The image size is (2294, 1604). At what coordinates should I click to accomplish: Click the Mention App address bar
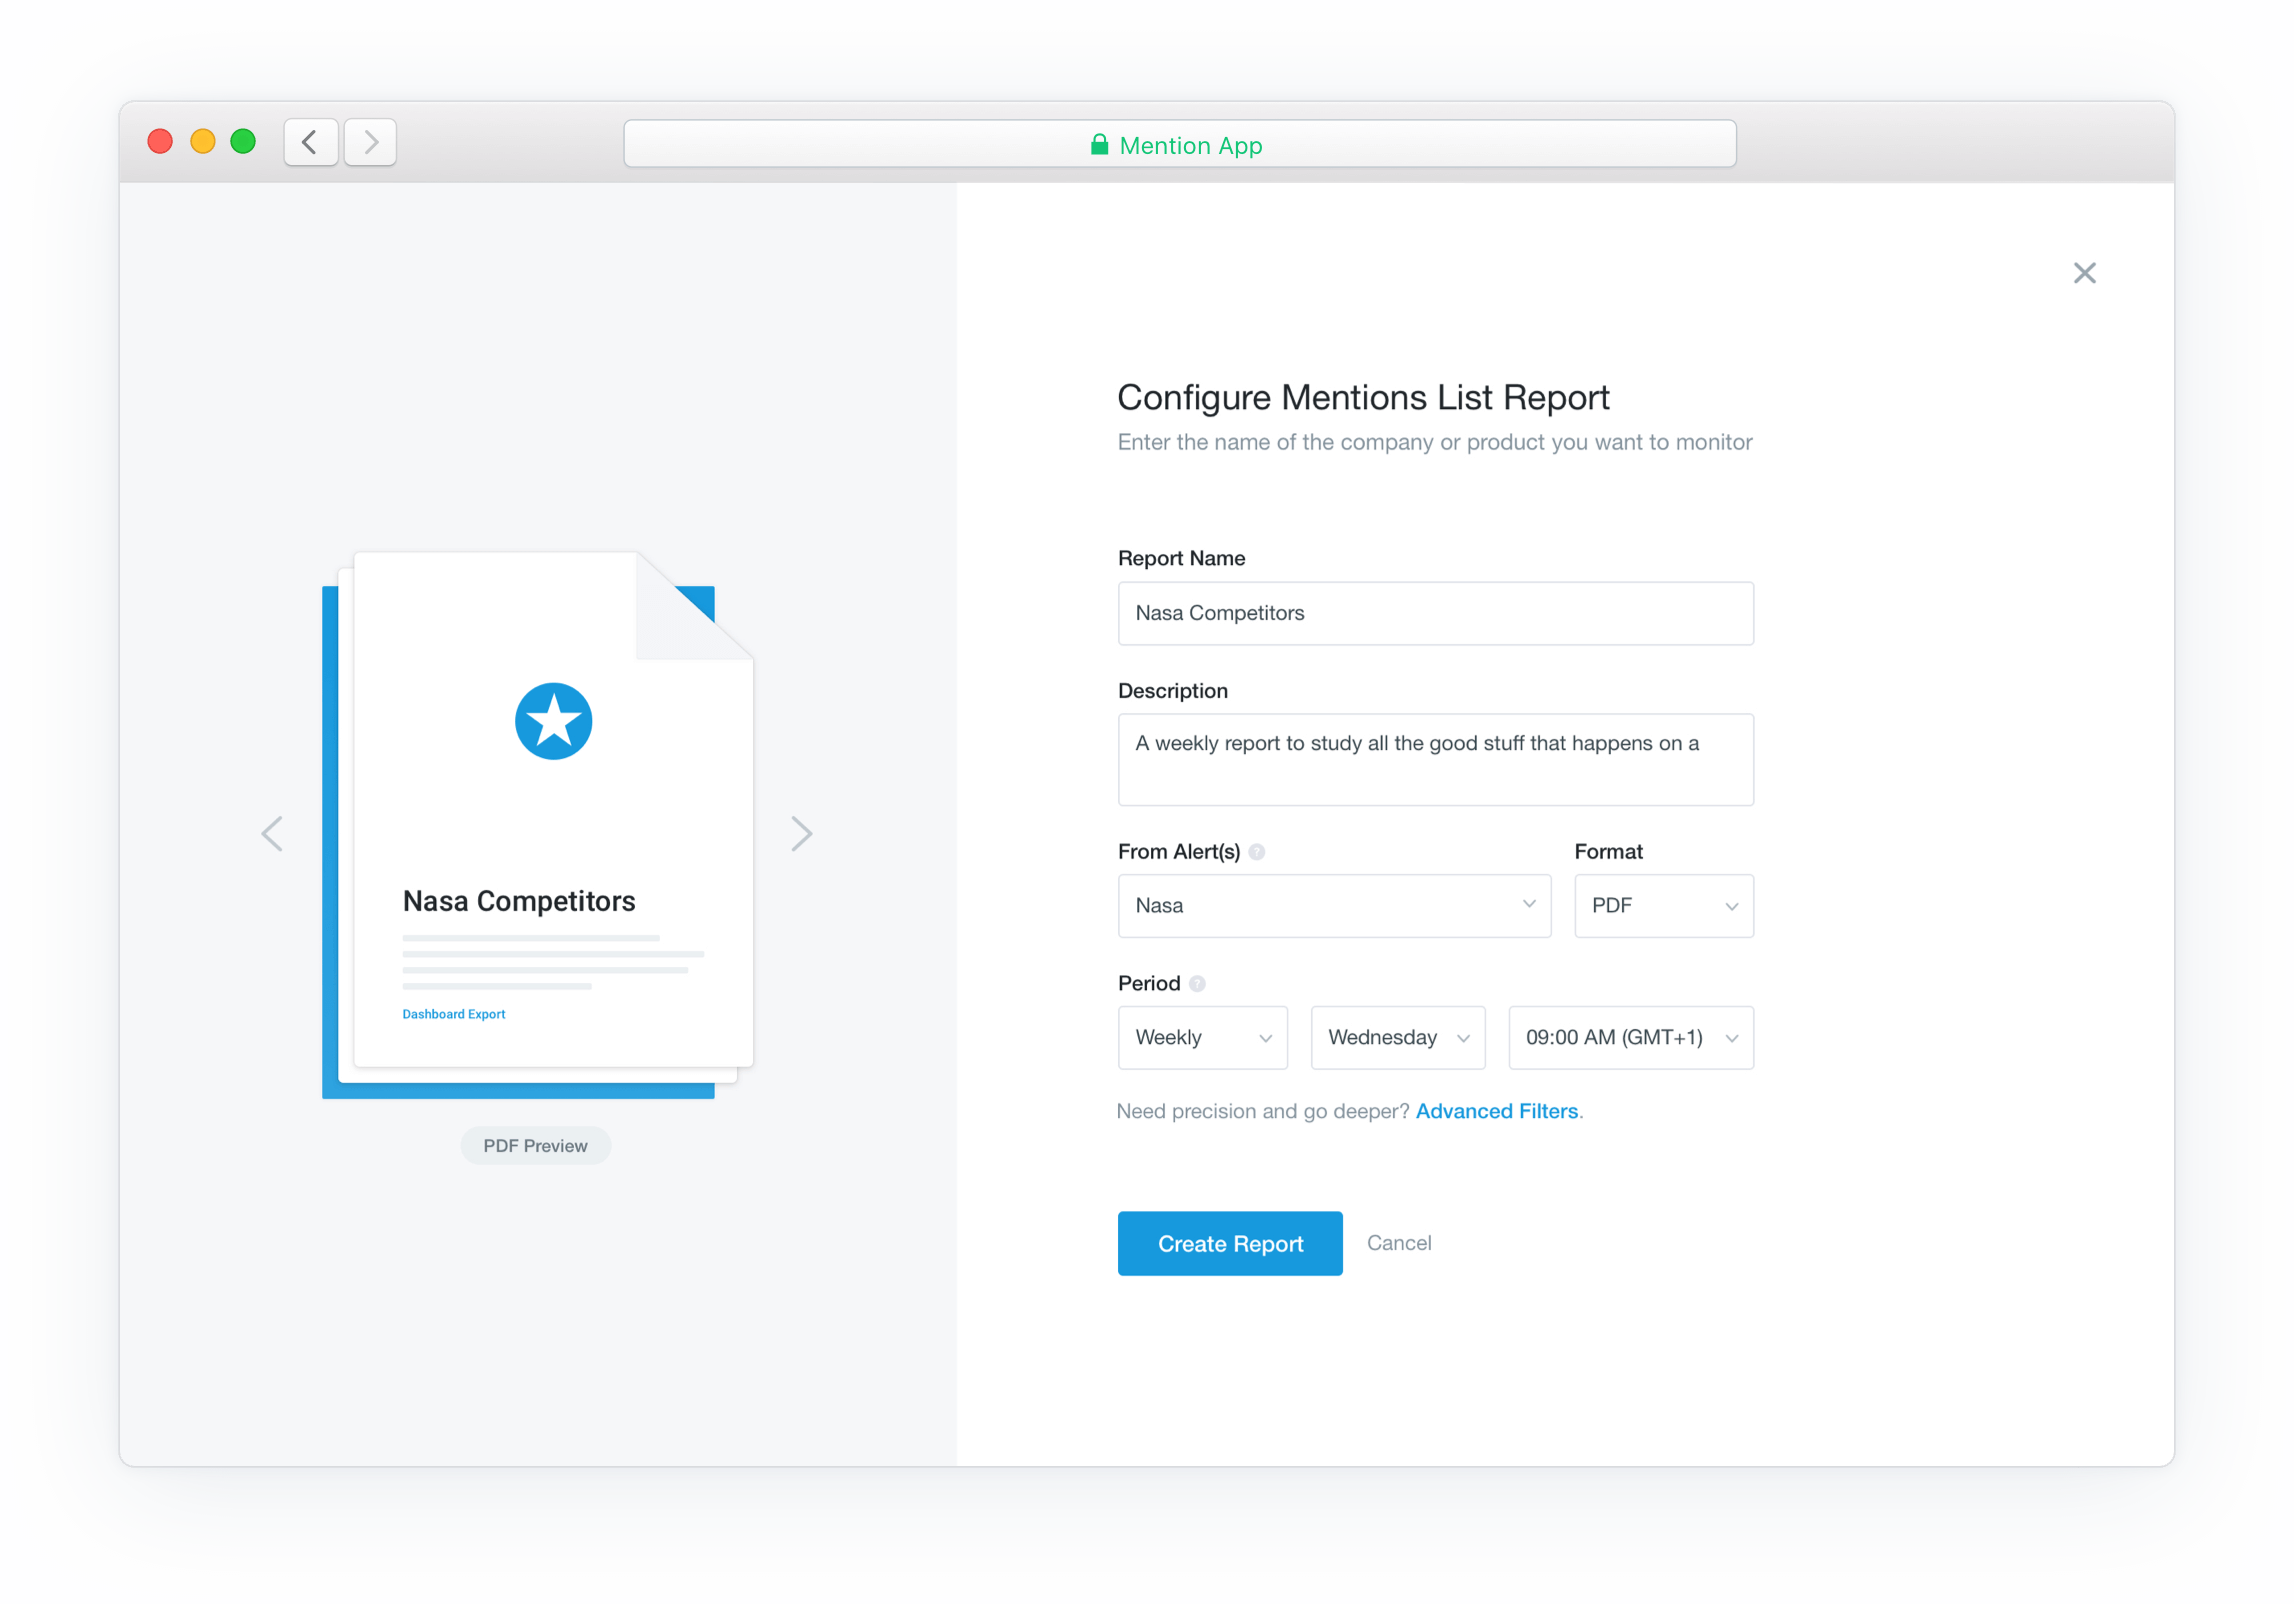pos(1180,144)
